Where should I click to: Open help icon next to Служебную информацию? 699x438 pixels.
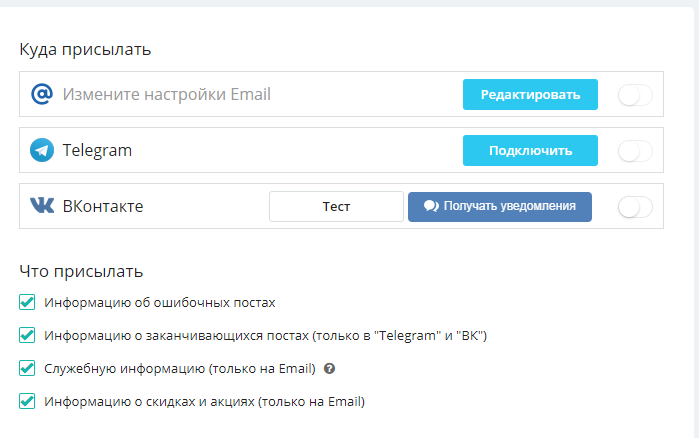tap(329, 368)
